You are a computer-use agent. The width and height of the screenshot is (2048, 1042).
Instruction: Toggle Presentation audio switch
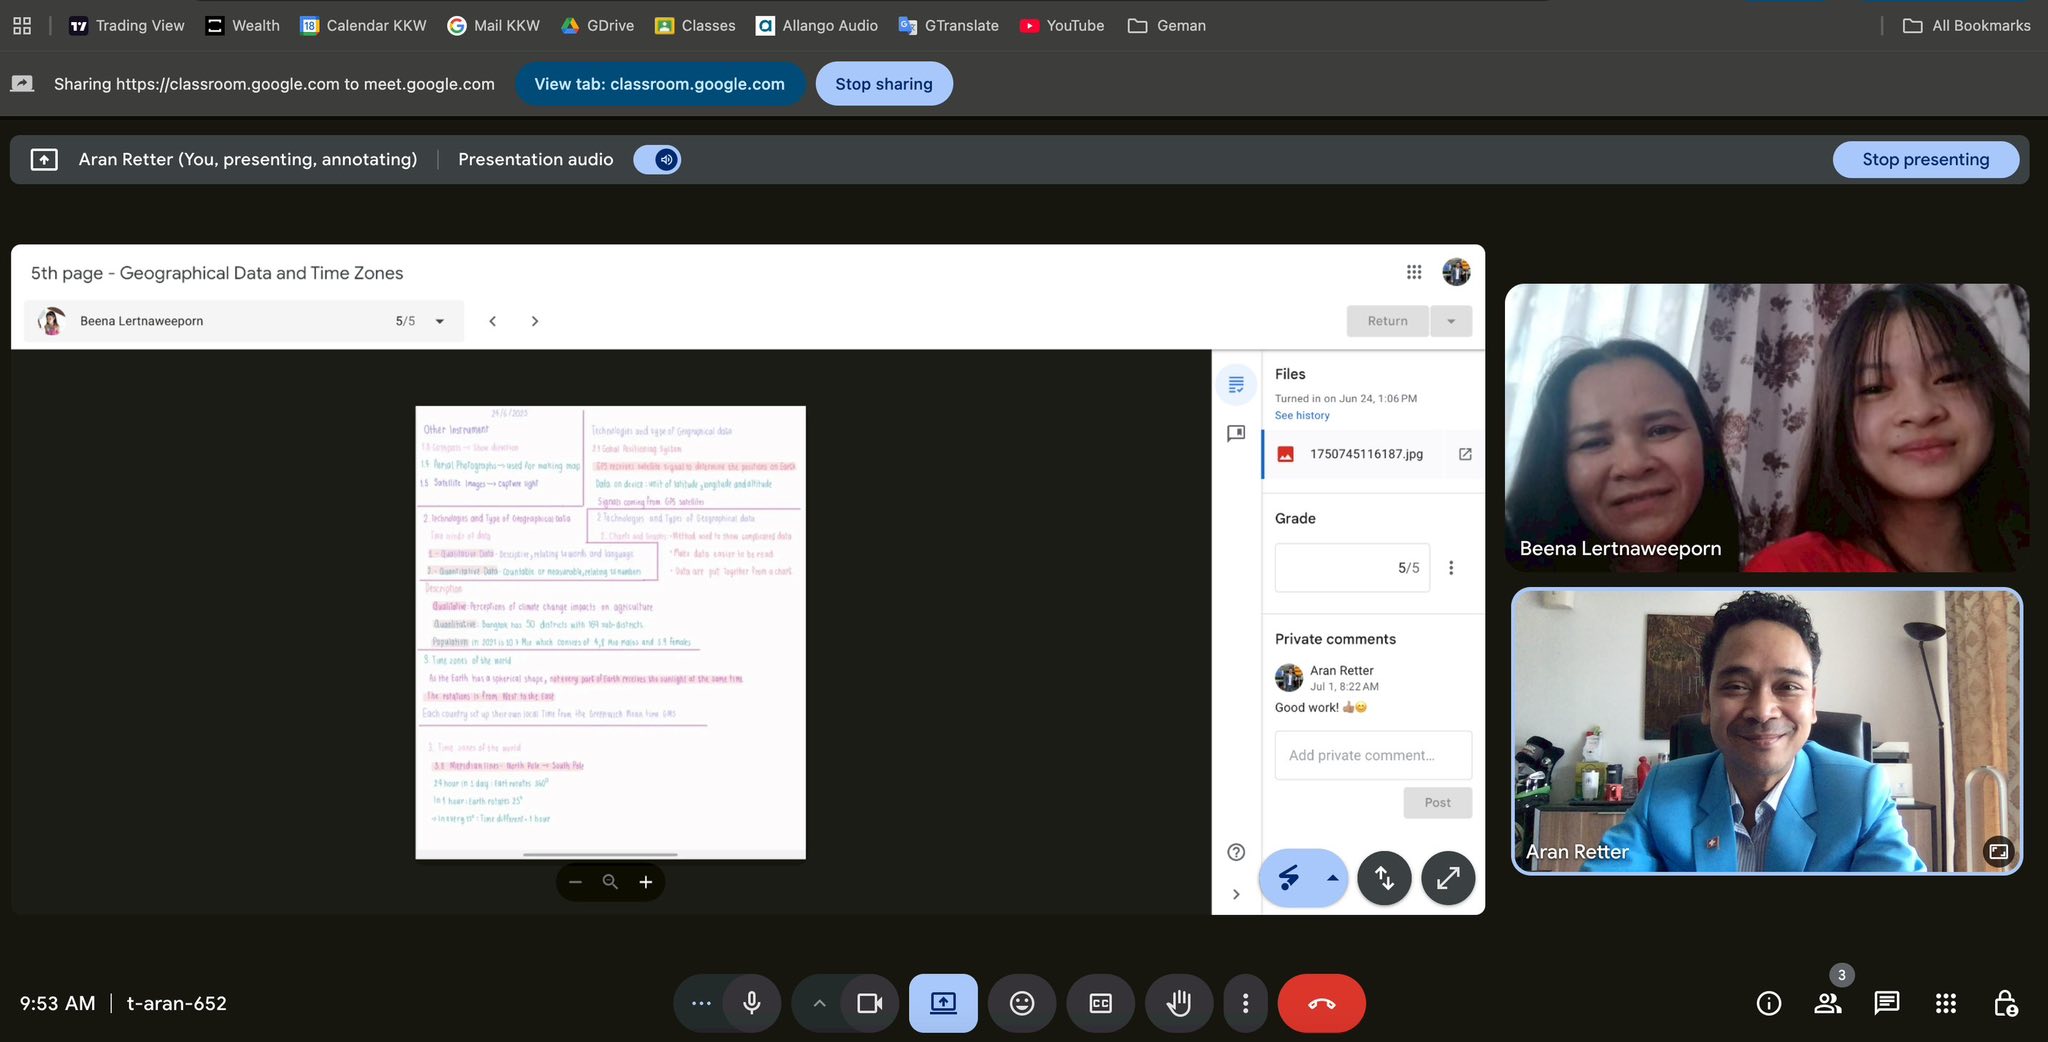pos(657,160)
